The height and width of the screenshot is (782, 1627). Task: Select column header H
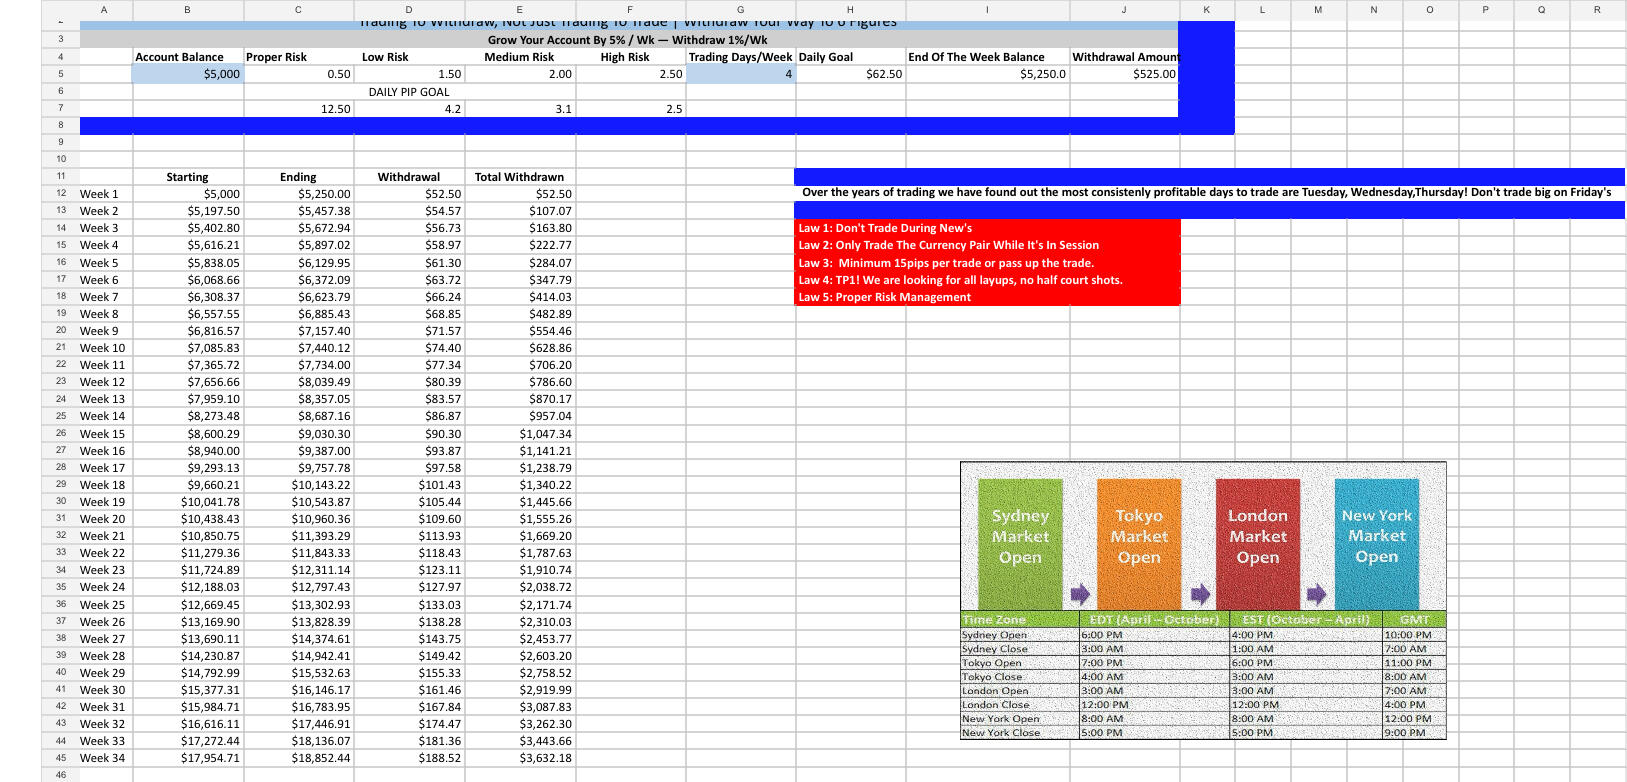[x=850, y=10]
